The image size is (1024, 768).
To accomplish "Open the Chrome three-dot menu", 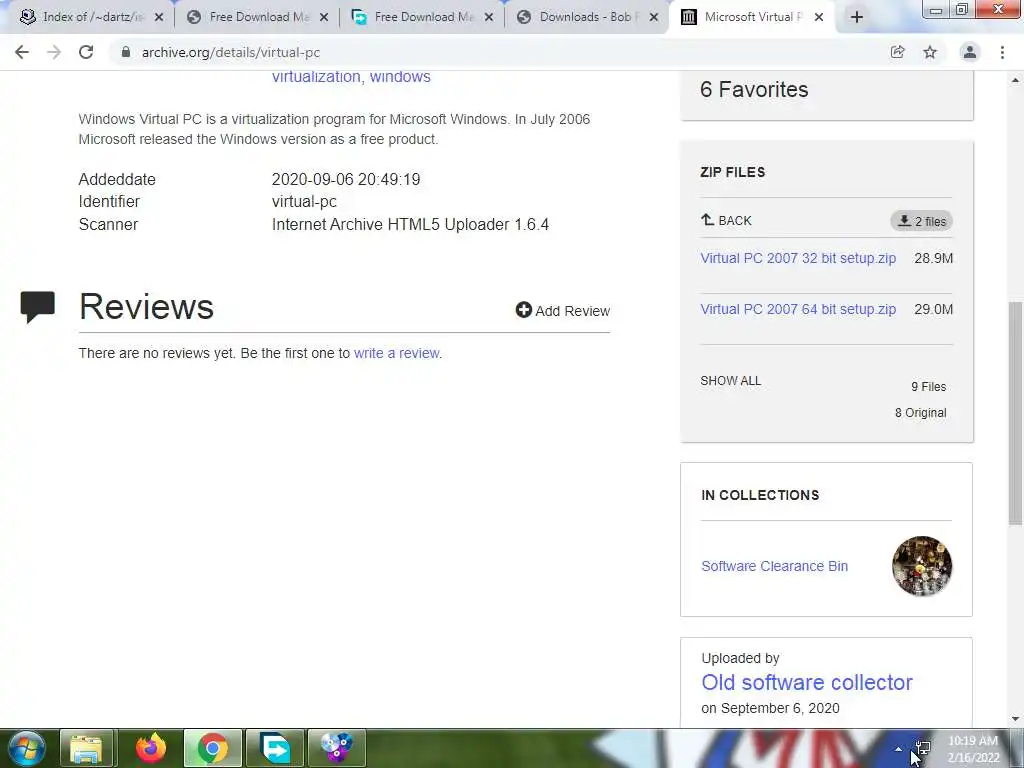I will 1002,52.
